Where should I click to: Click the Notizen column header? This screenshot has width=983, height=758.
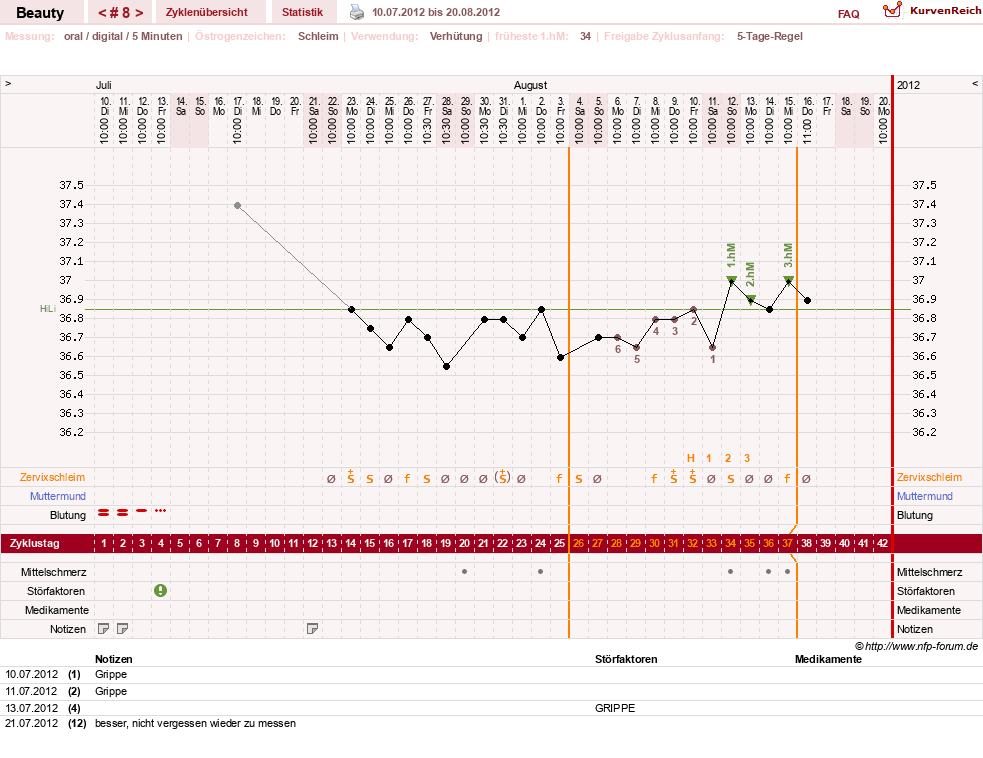pyautogui.click(x=113, y=659)
